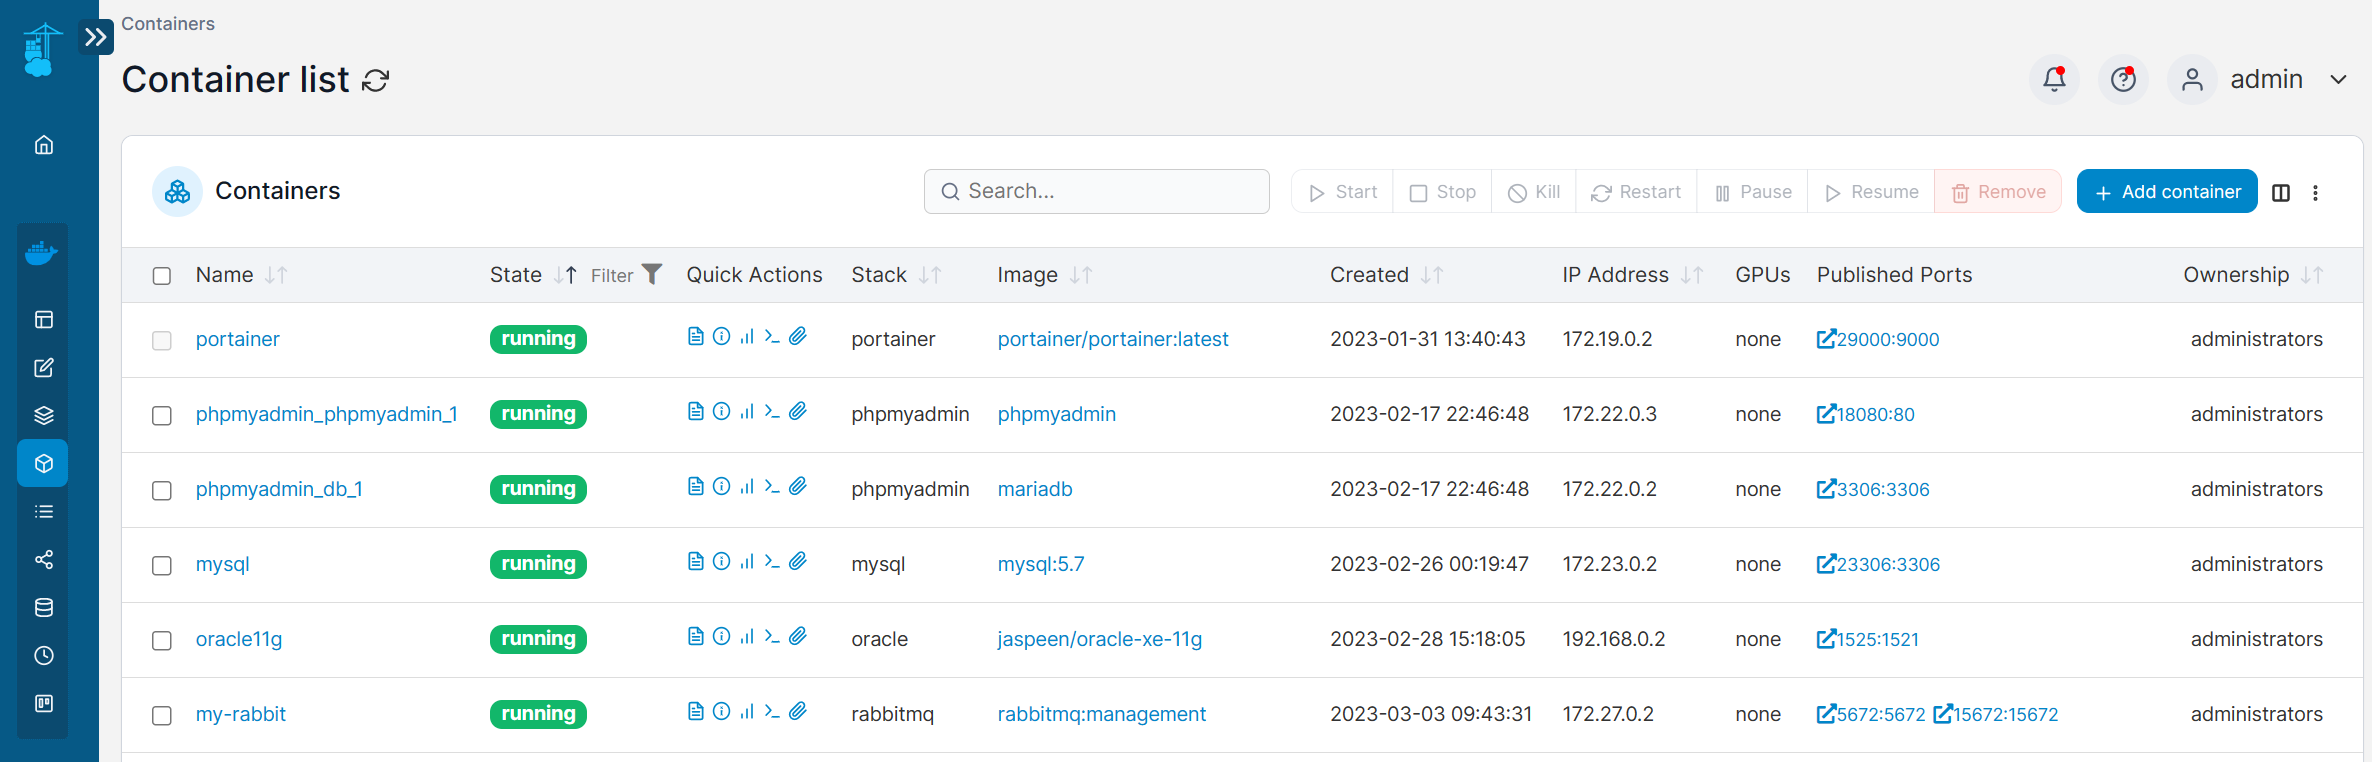
Task: Open exec console icon for oracle11g
Action: pos(772,637)
